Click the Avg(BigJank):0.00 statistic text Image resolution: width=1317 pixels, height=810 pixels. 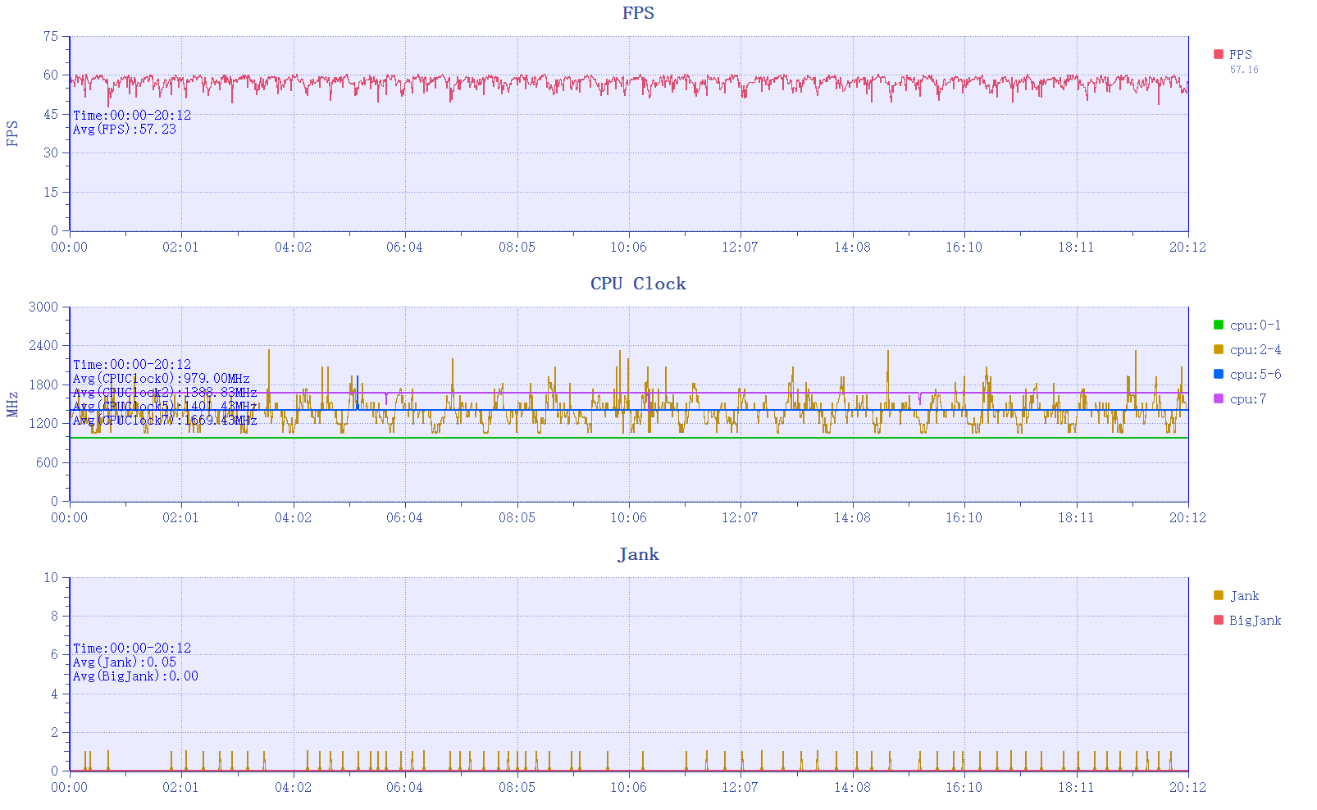tap(135, 676)
